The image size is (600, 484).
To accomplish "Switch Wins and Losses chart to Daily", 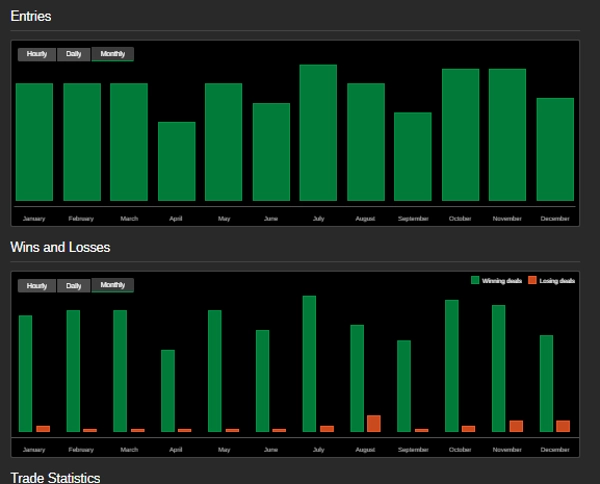I will (73, 285).
